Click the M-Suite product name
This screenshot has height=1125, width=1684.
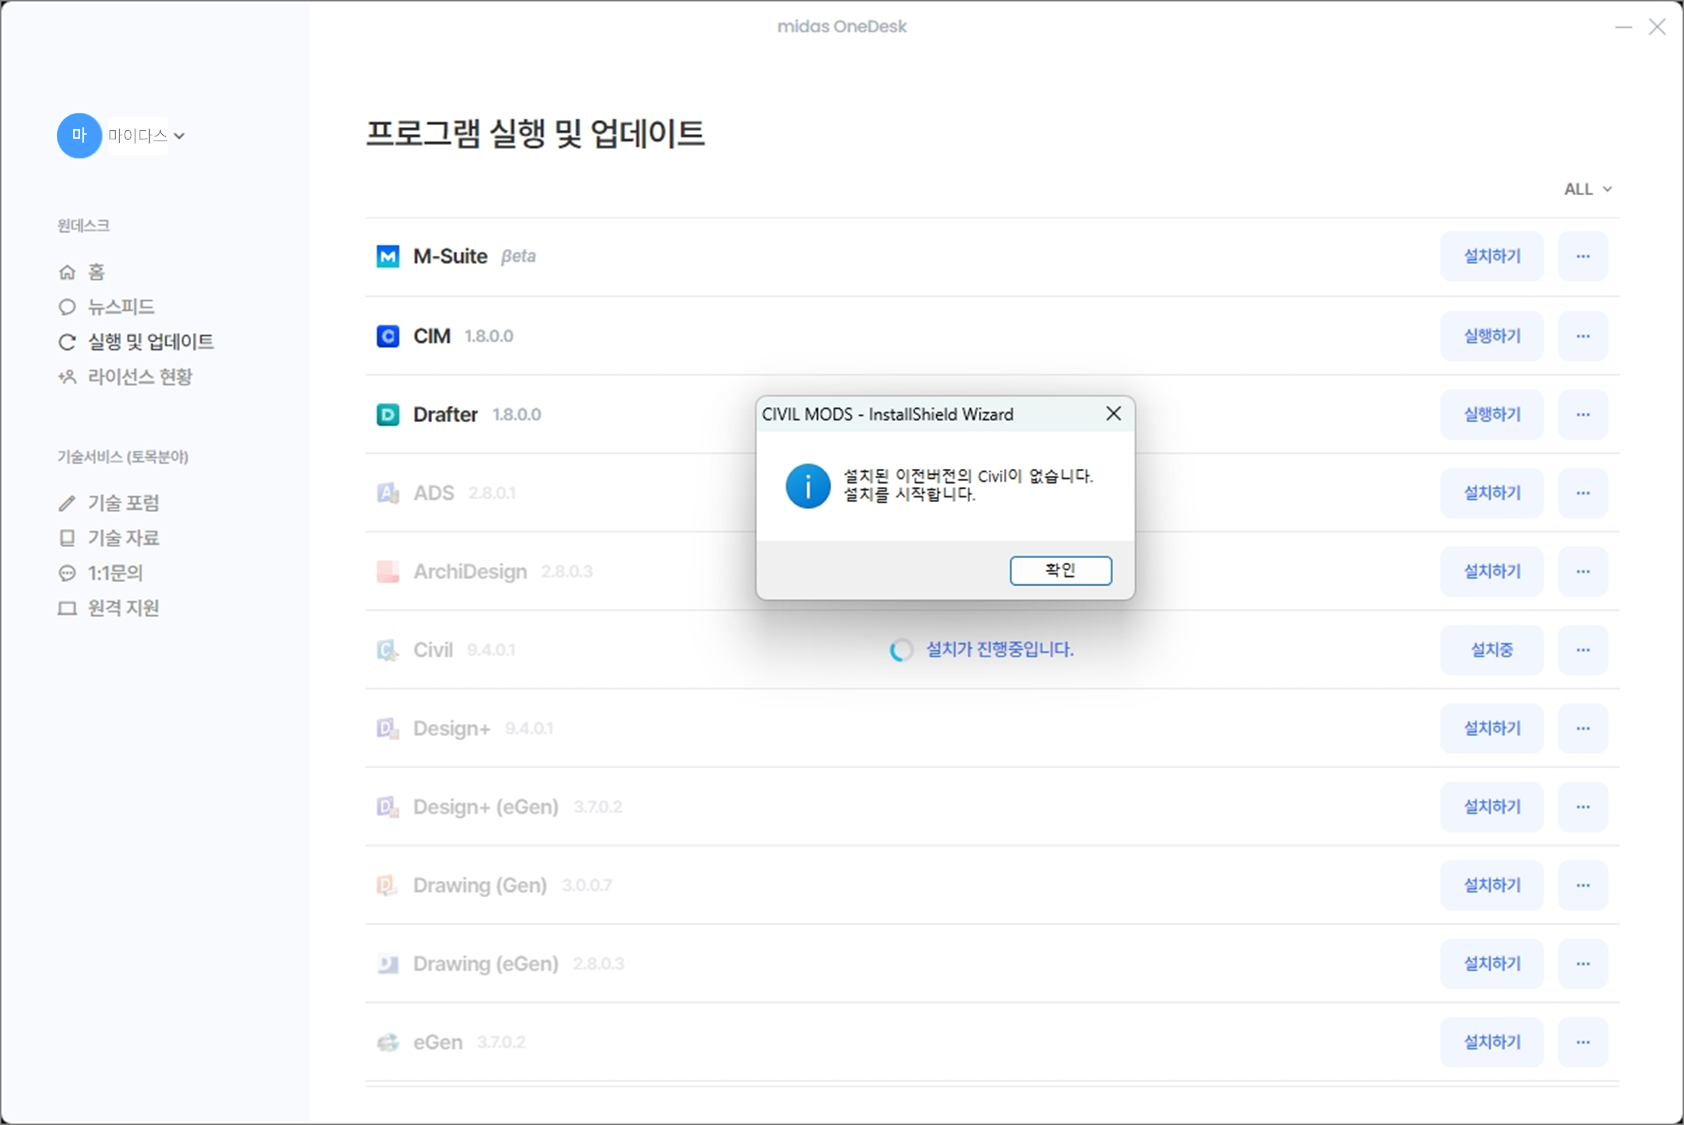tap(450, 257)
